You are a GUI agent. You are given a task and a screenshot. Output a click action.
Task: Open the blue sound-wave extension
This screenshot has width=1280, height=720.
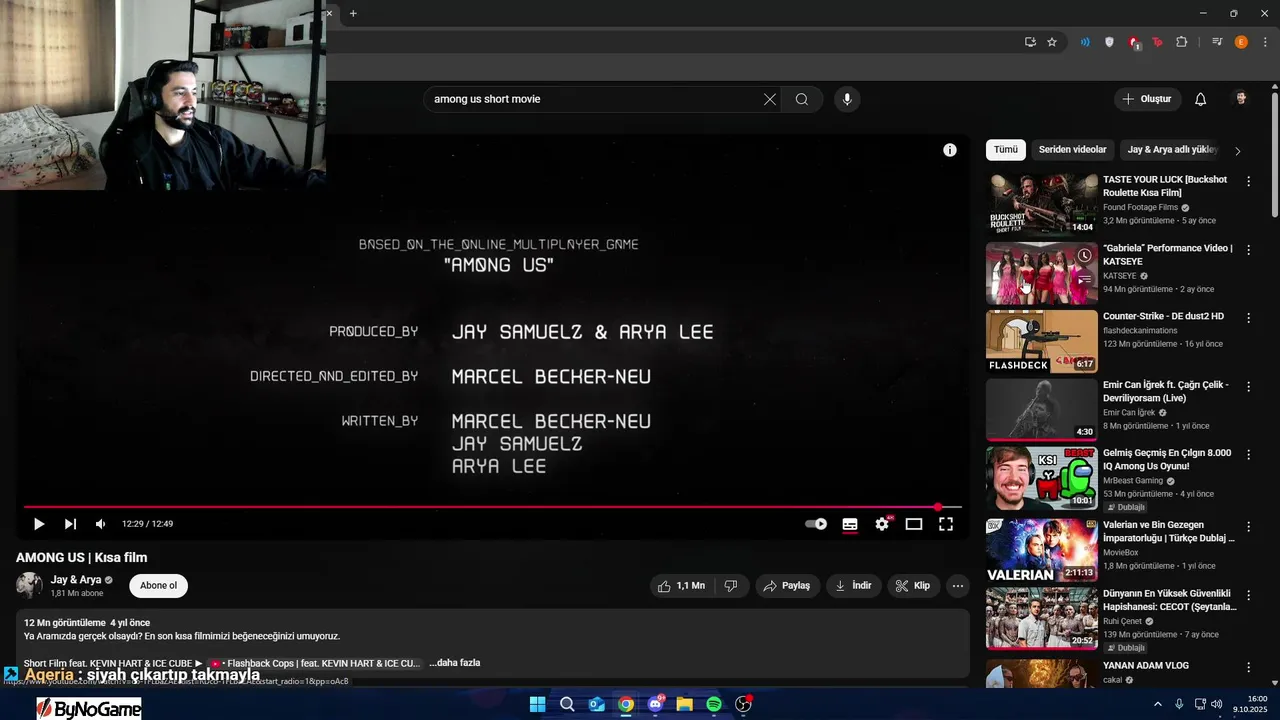[x=1085, y=42]
